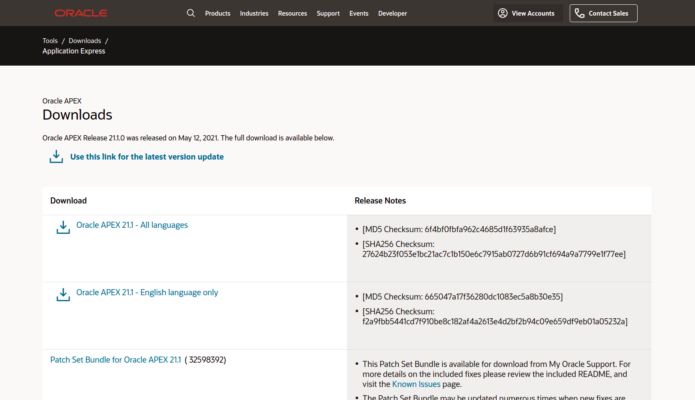Open 'Use this link for the latest version update'
This screenshot has width=695, height=400.
(x=147, y=157)
